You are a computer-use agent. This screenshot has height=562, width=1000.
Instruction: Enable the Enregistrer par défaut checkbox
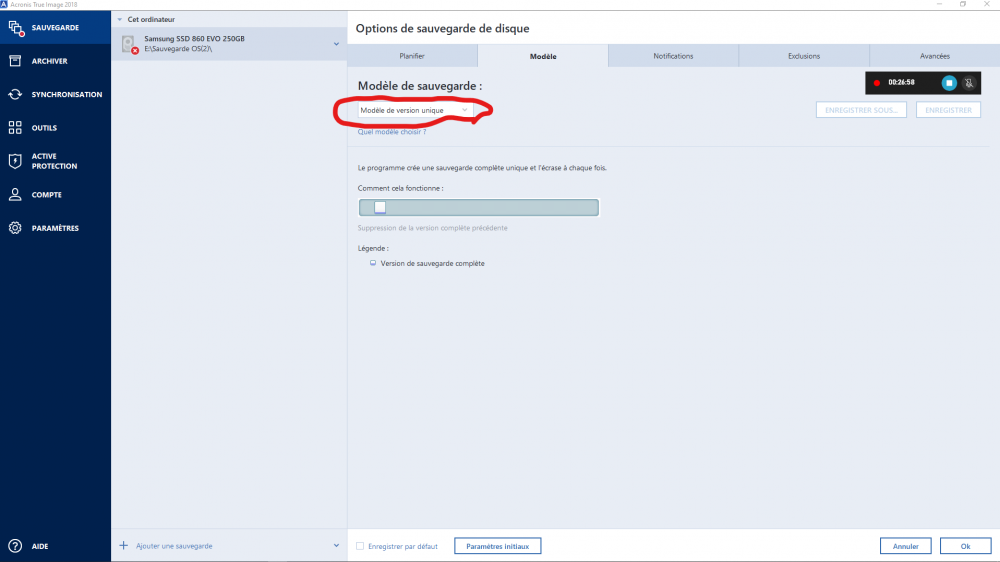361,546
